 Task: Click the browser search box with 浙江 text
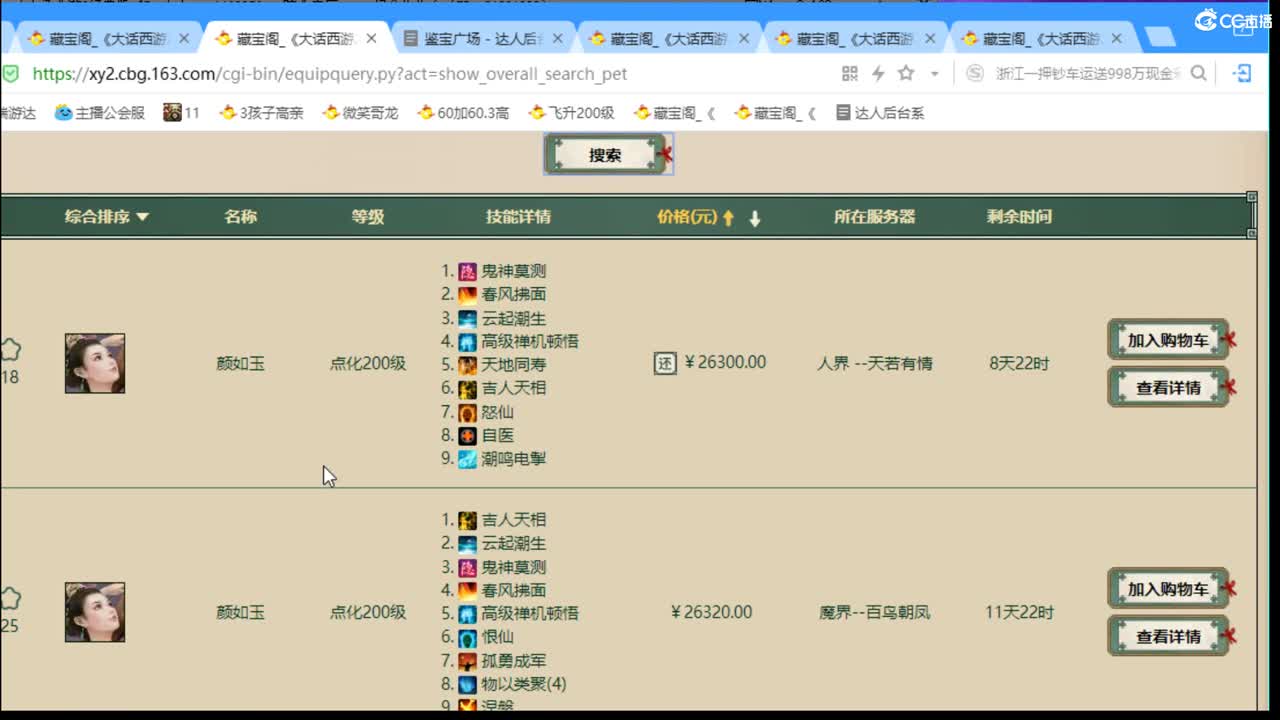(x=1088, y=73)
